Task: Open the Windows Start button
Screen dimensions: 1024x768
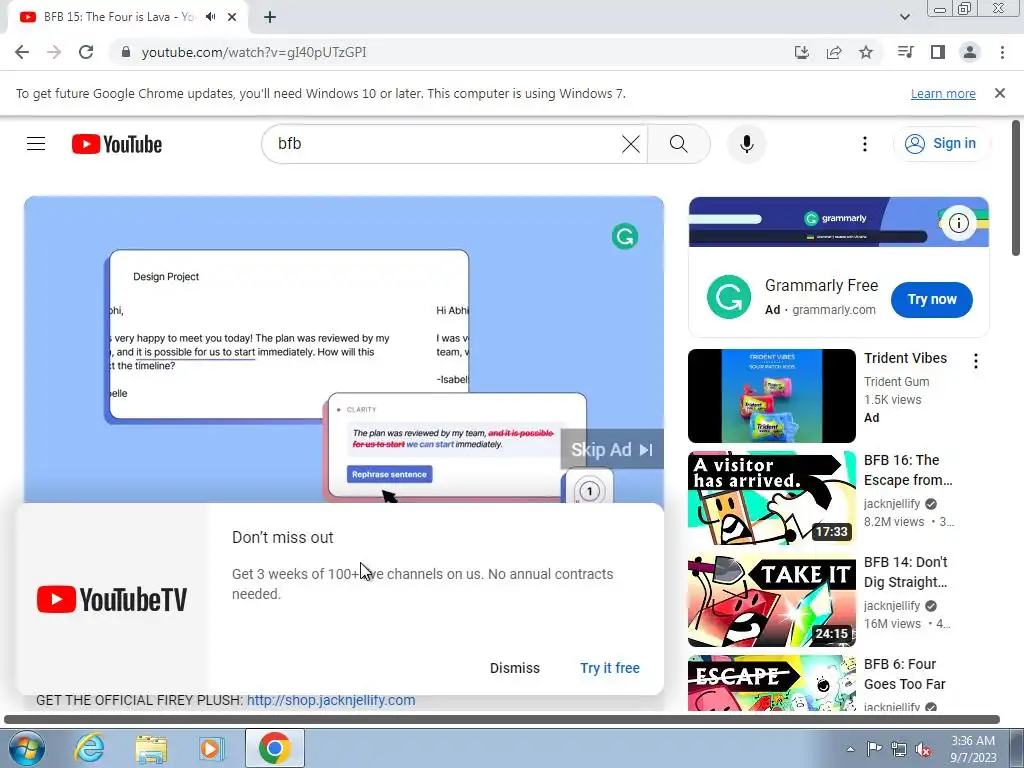Action: 26,748
